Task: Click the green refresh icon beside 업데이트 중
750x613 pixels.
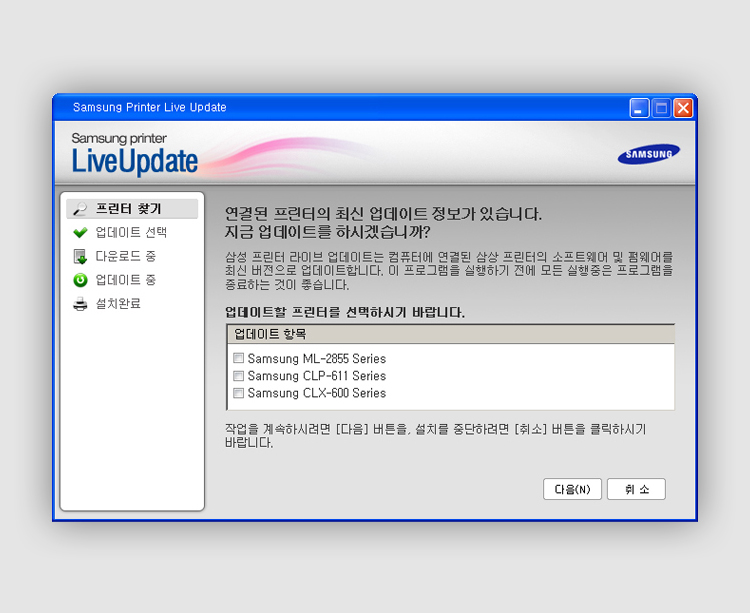Action: pos(80,280)
